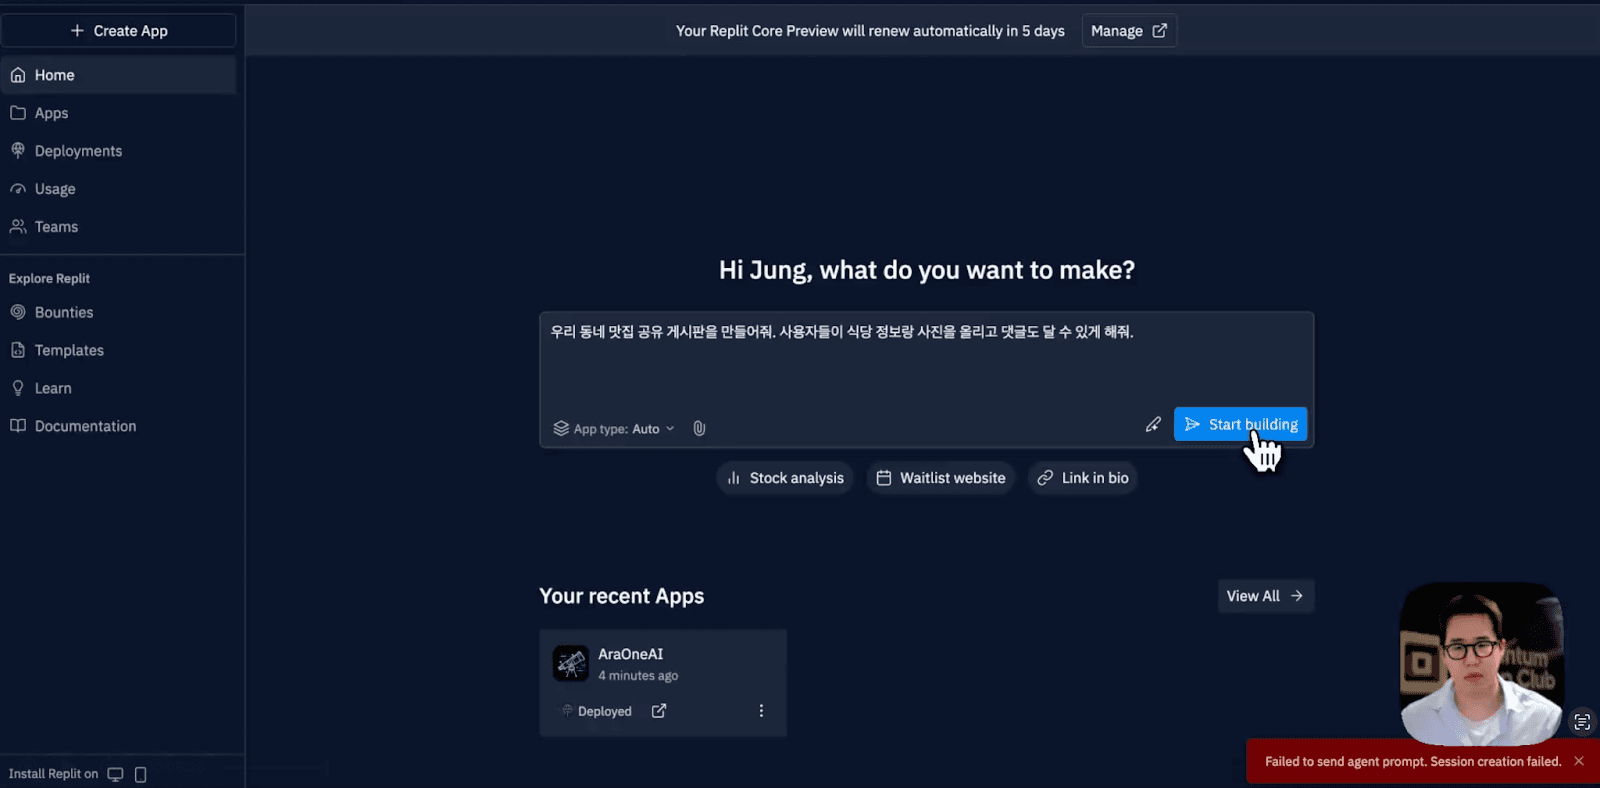Expand the App type Auto dropdown
Screen dimensions: 1600x788
614,429
